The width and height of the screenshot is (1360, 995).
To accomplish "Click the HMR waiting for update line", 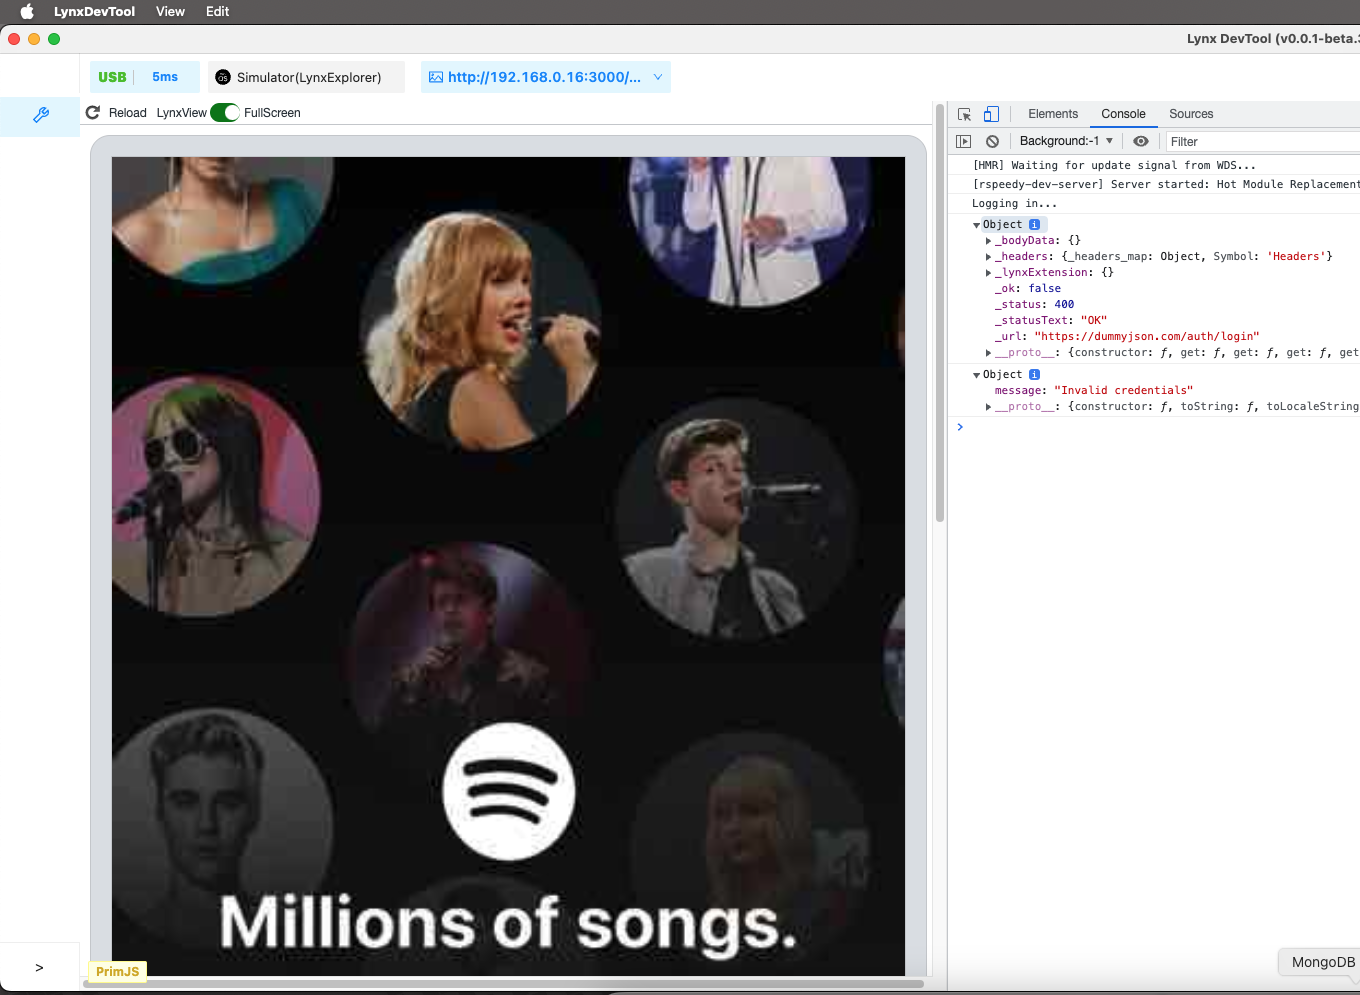I will coord(1114,166).
